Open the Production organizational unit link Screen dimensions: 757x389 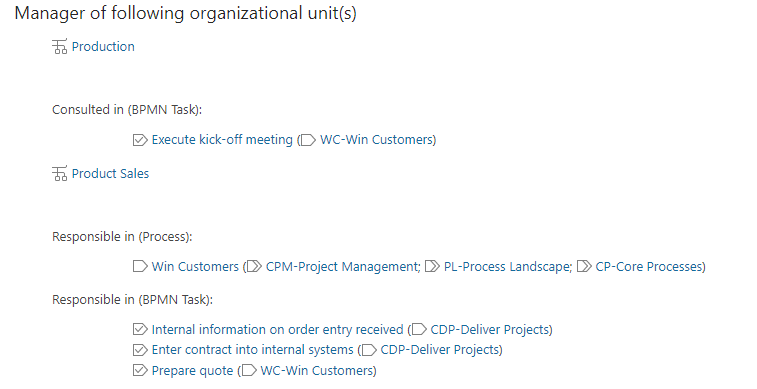tap(103, 47)
